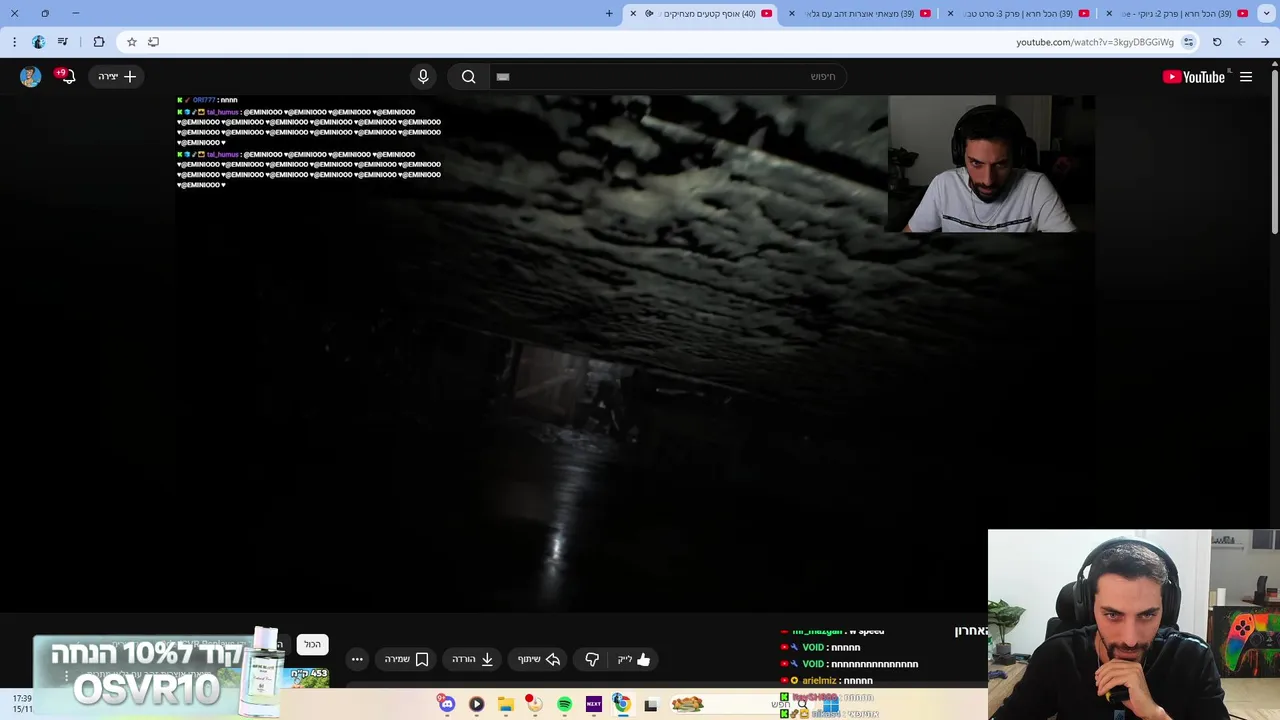This screenshot has height=720, width=1280.
Task: Open File Explorer from the taskbar
Action: pos(506,704)
